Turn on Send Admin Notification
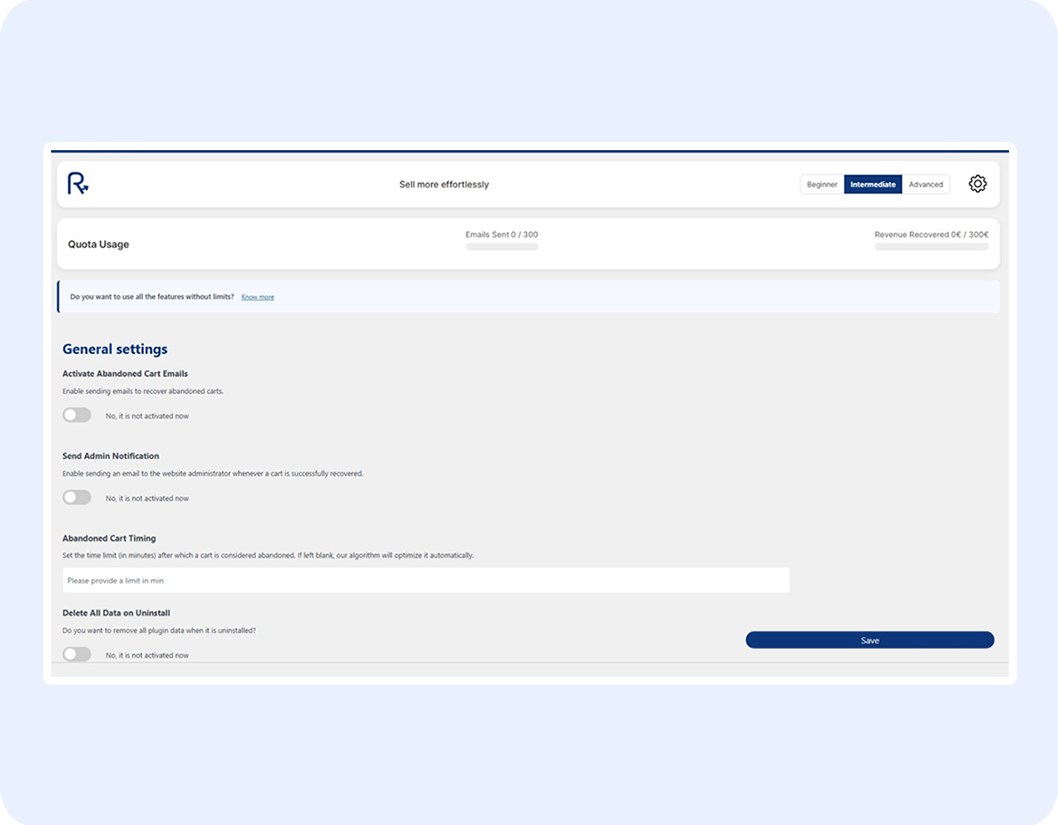Viewport: 1058px width, 825px height. point(77,497)
